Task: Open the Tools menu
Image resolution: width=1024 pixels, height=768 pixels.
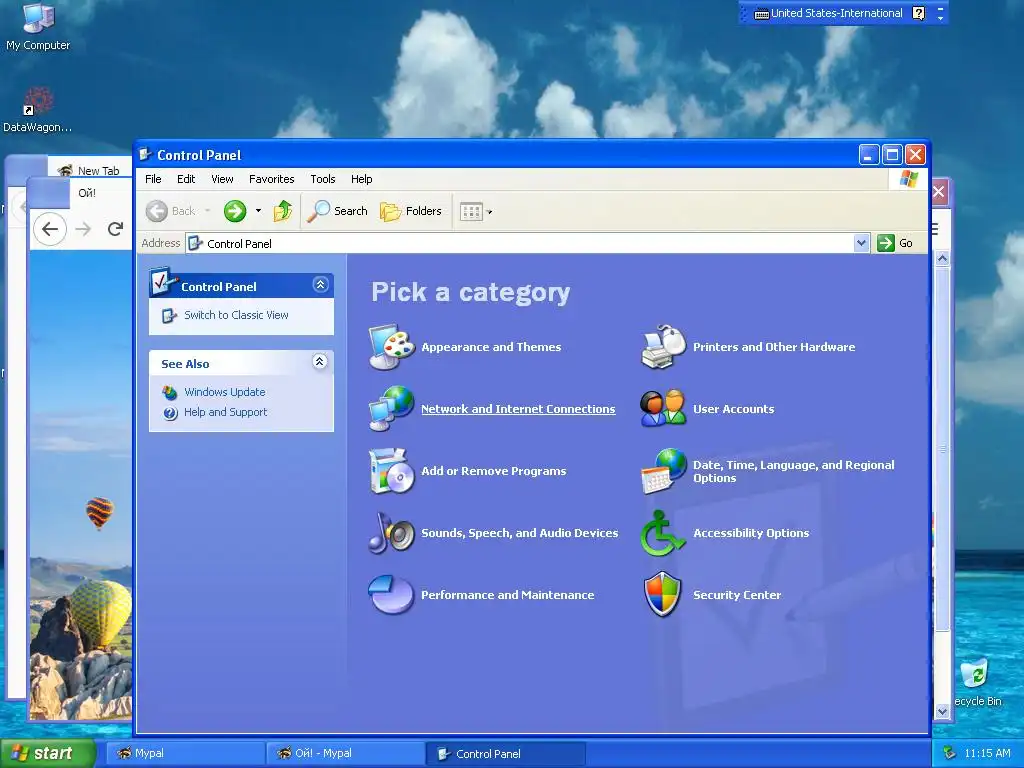Action: point(323,179)
